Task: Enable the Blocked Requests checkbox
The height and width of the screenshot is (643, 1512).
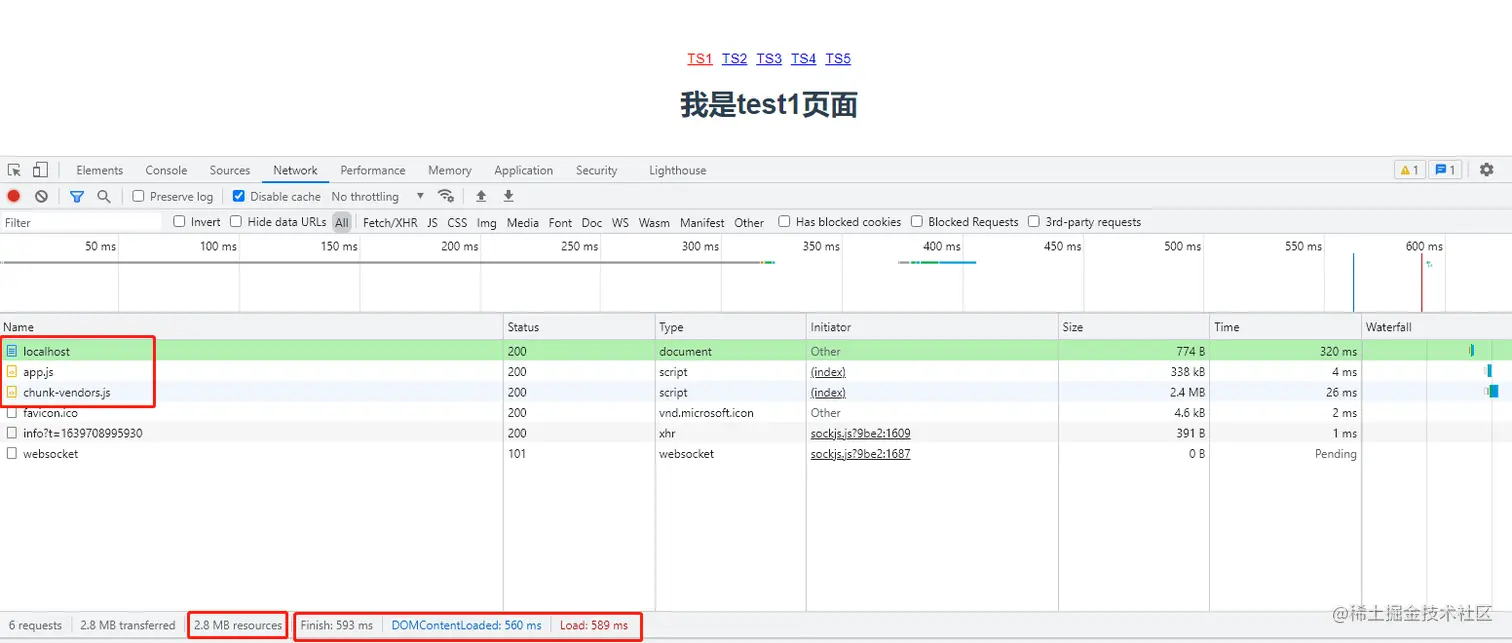Action: click(x=917, y=222)
